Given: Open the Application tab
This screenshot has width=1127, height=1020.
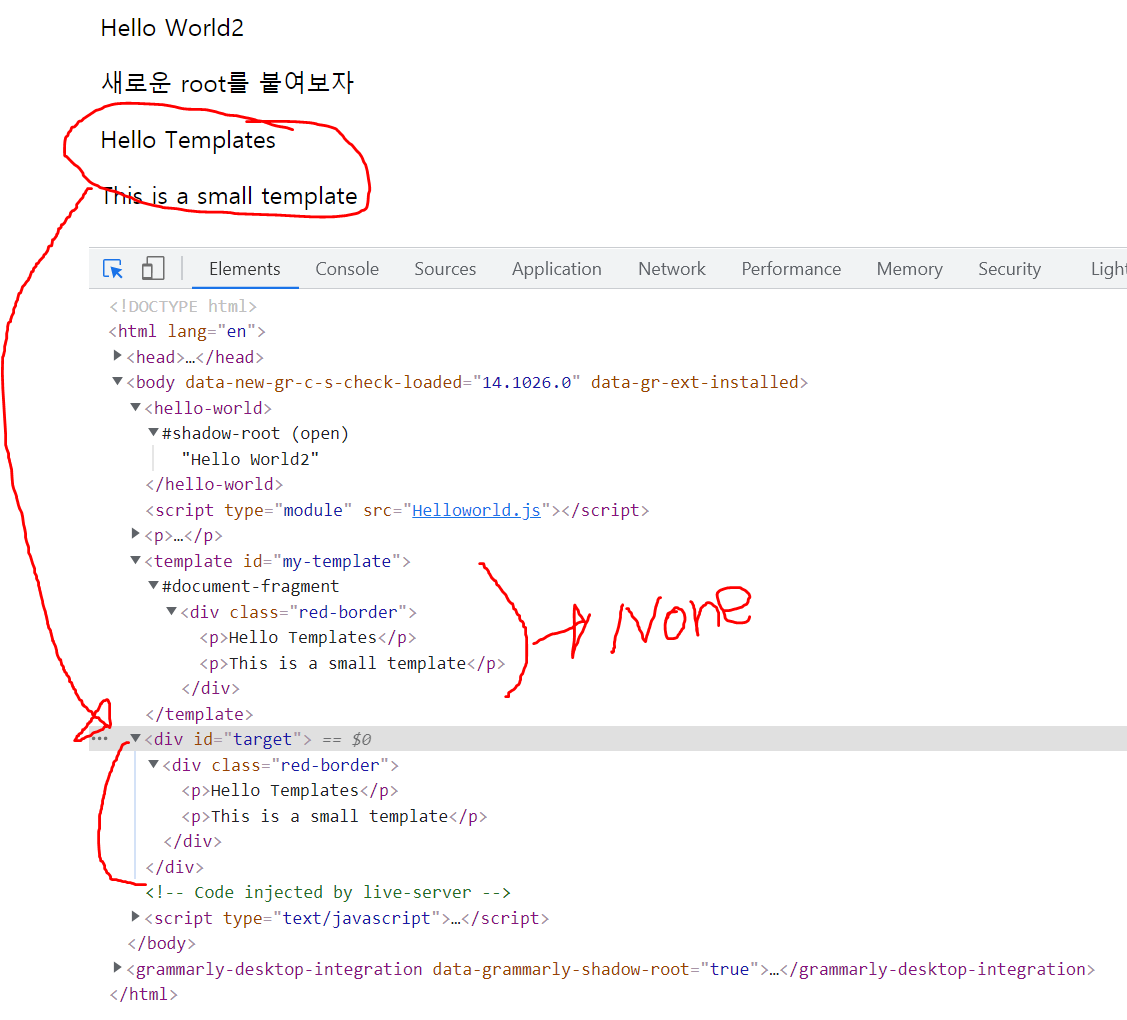Looking at the screenshot, I should 556,269.
